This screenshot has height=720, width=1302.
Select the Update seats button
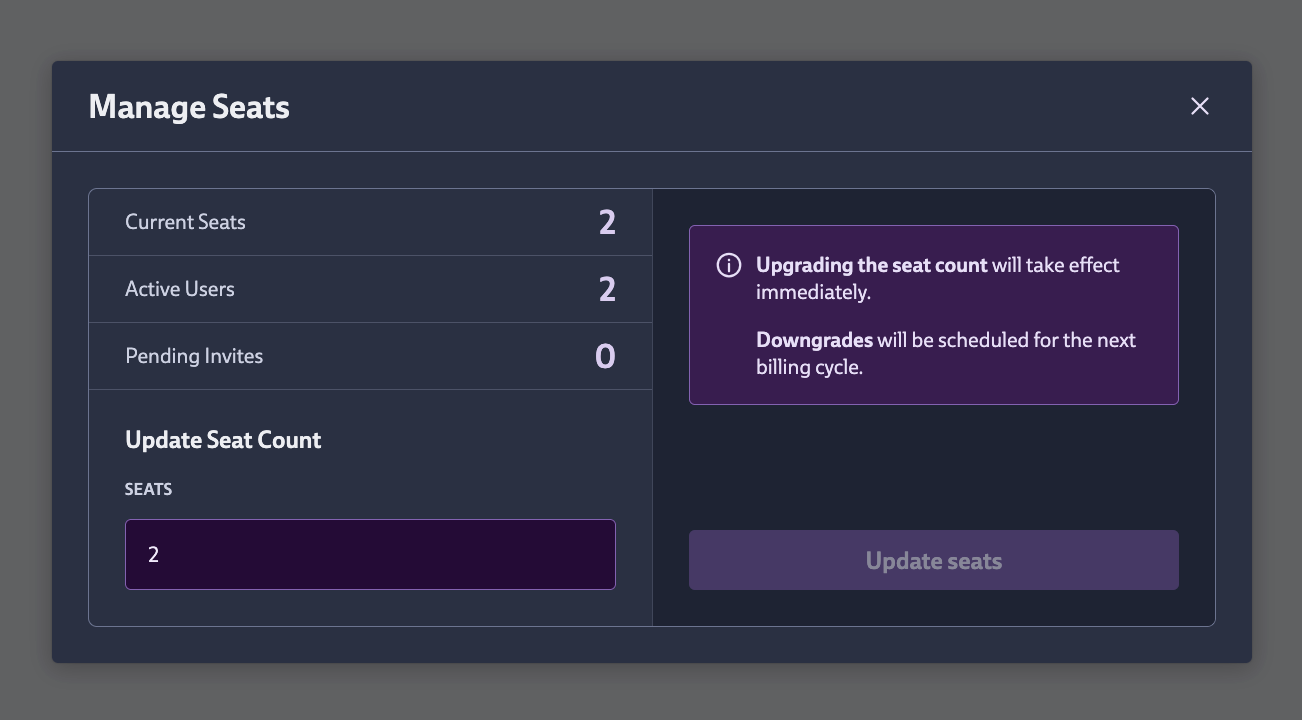point(933,560)
